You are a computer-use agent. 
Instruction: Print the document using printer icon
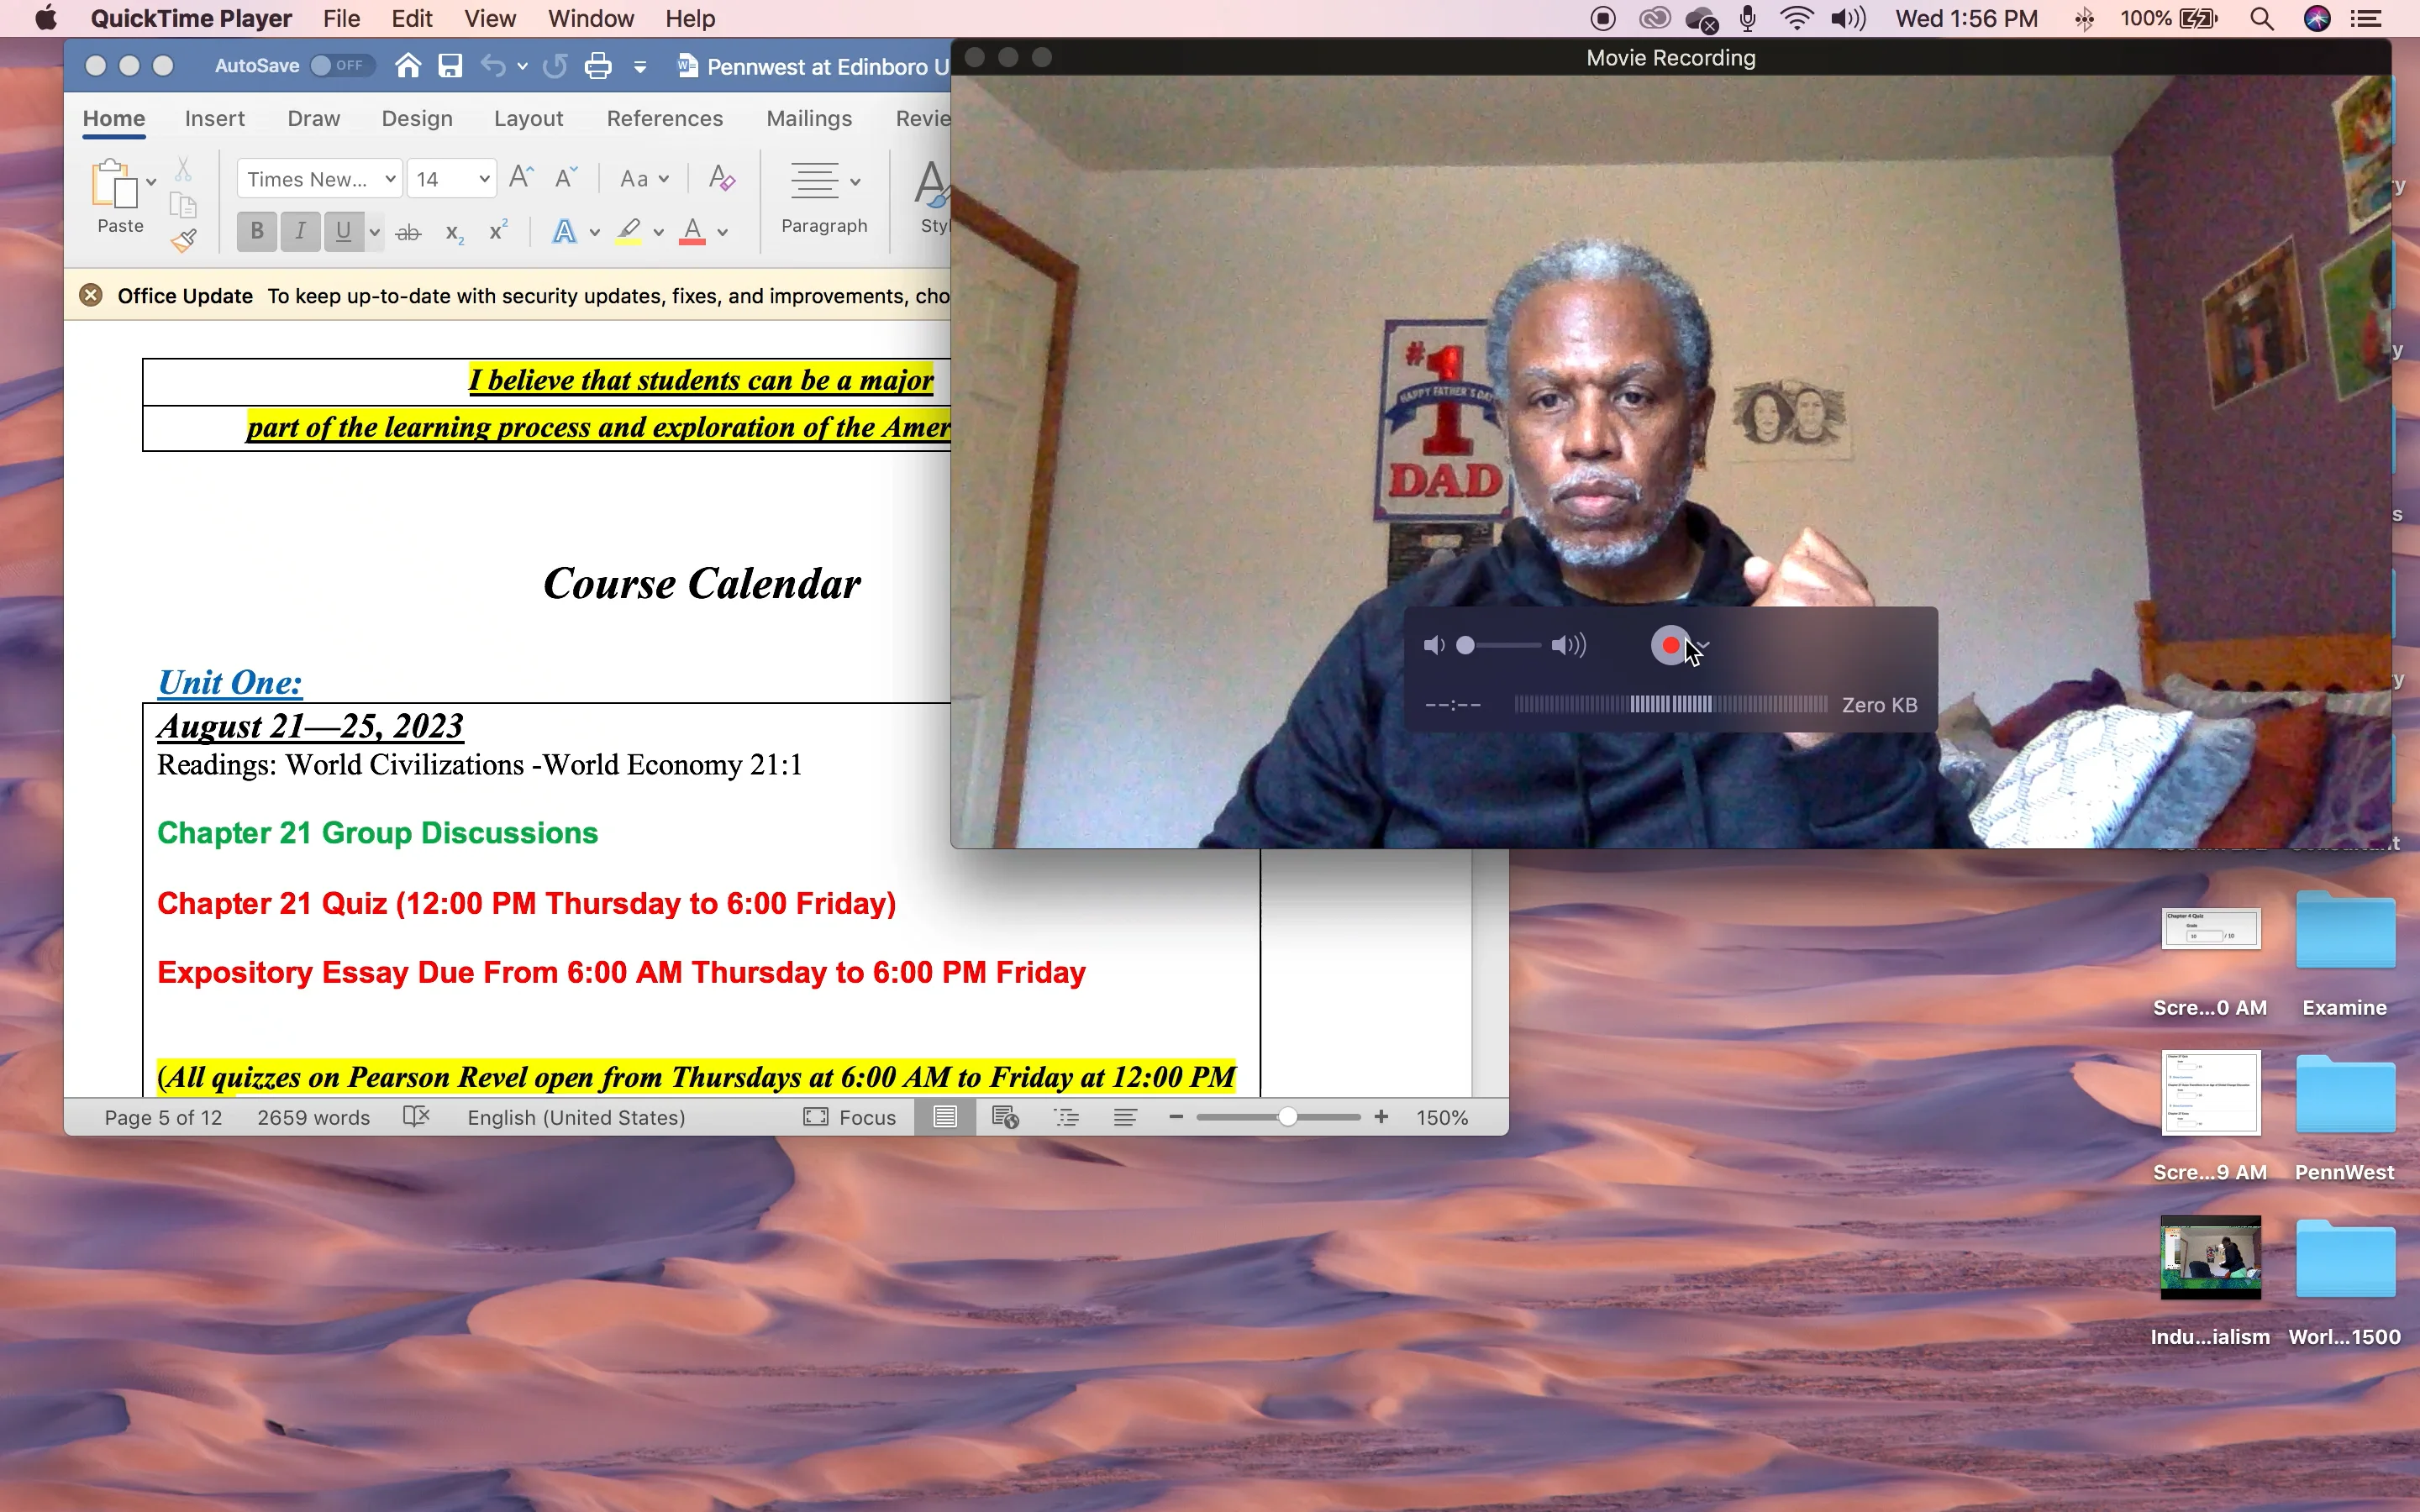pos(598,66)
